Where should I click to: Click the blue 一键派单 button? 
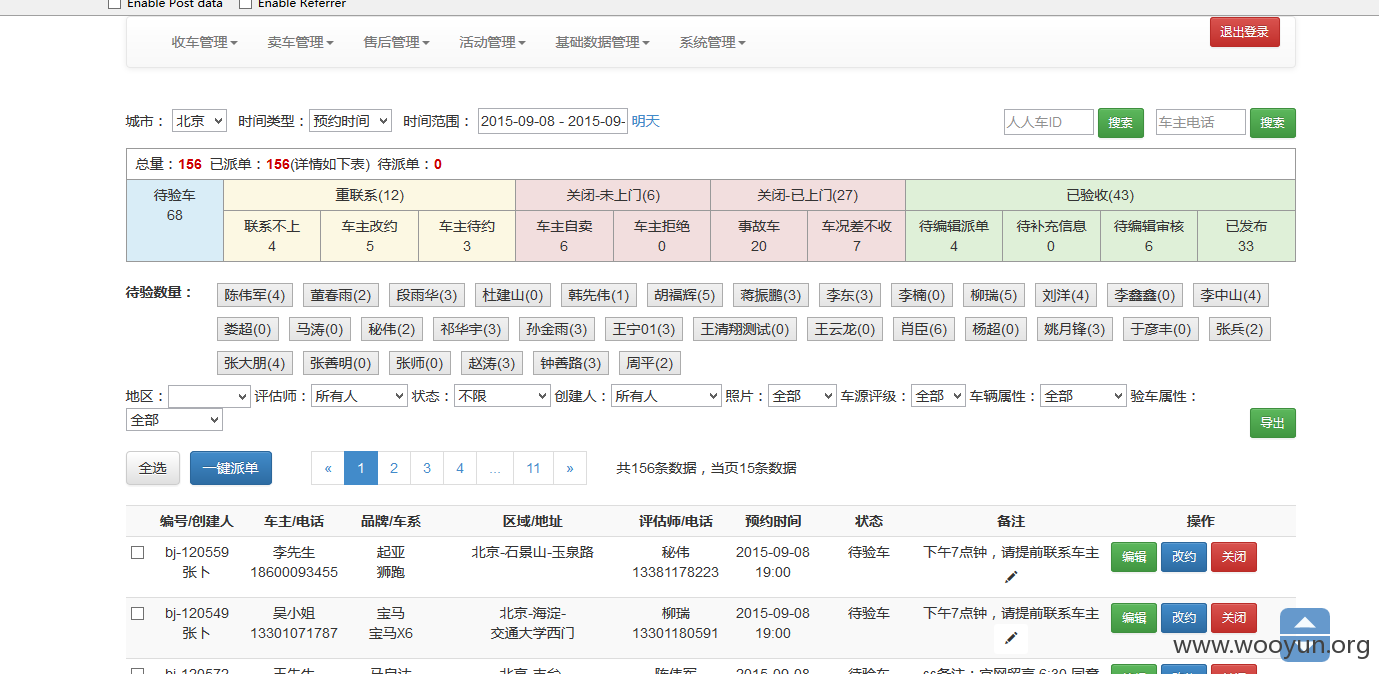pos(231,468)
